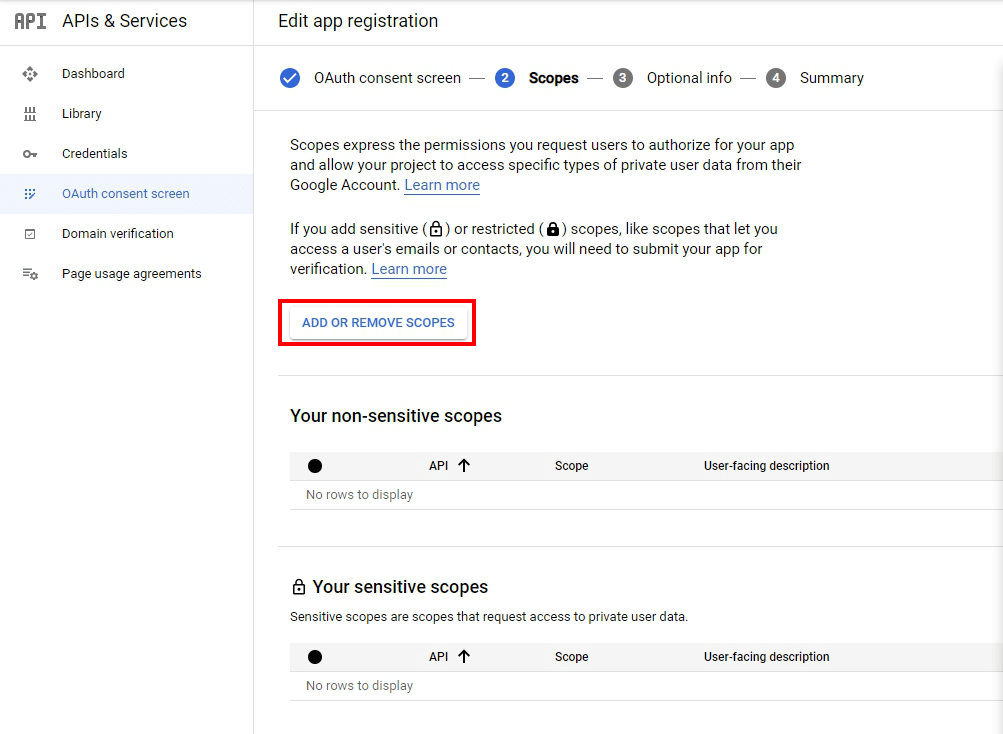
Task: Click the Dashboard icon in sidebar
Action: tap(30, 74)
